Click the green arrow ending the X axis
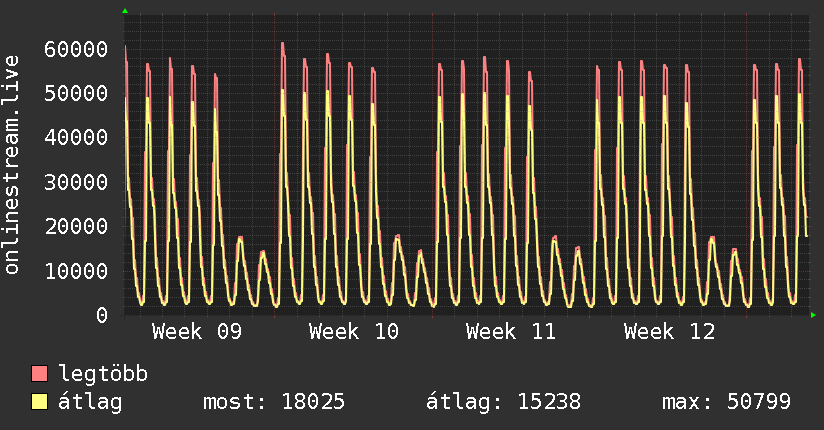This screenshot has height=430, width=824. (x=813, y=315)
